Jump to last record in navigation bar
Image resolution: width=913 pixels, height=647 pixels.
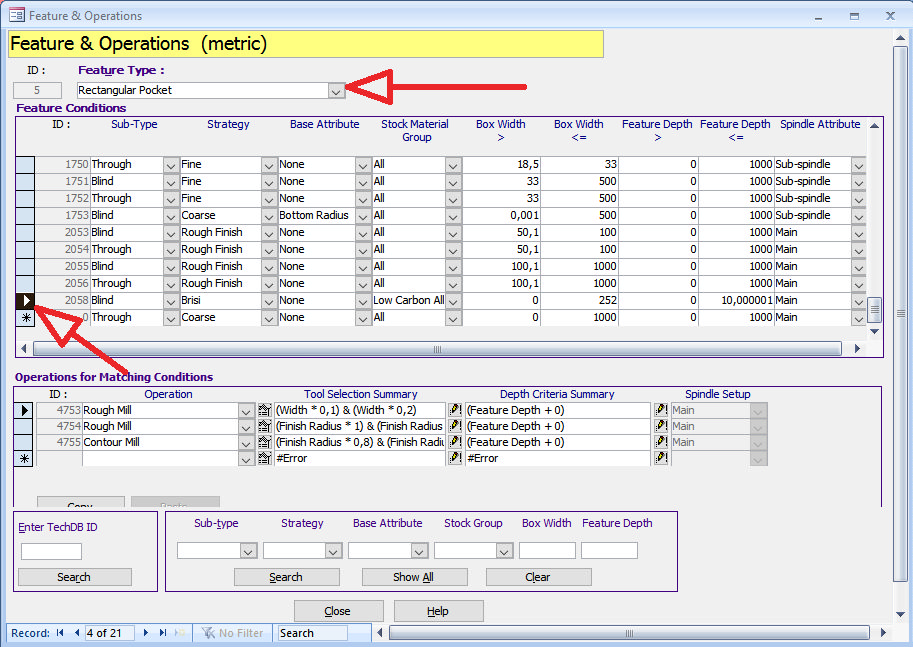[x=163, y=633]
